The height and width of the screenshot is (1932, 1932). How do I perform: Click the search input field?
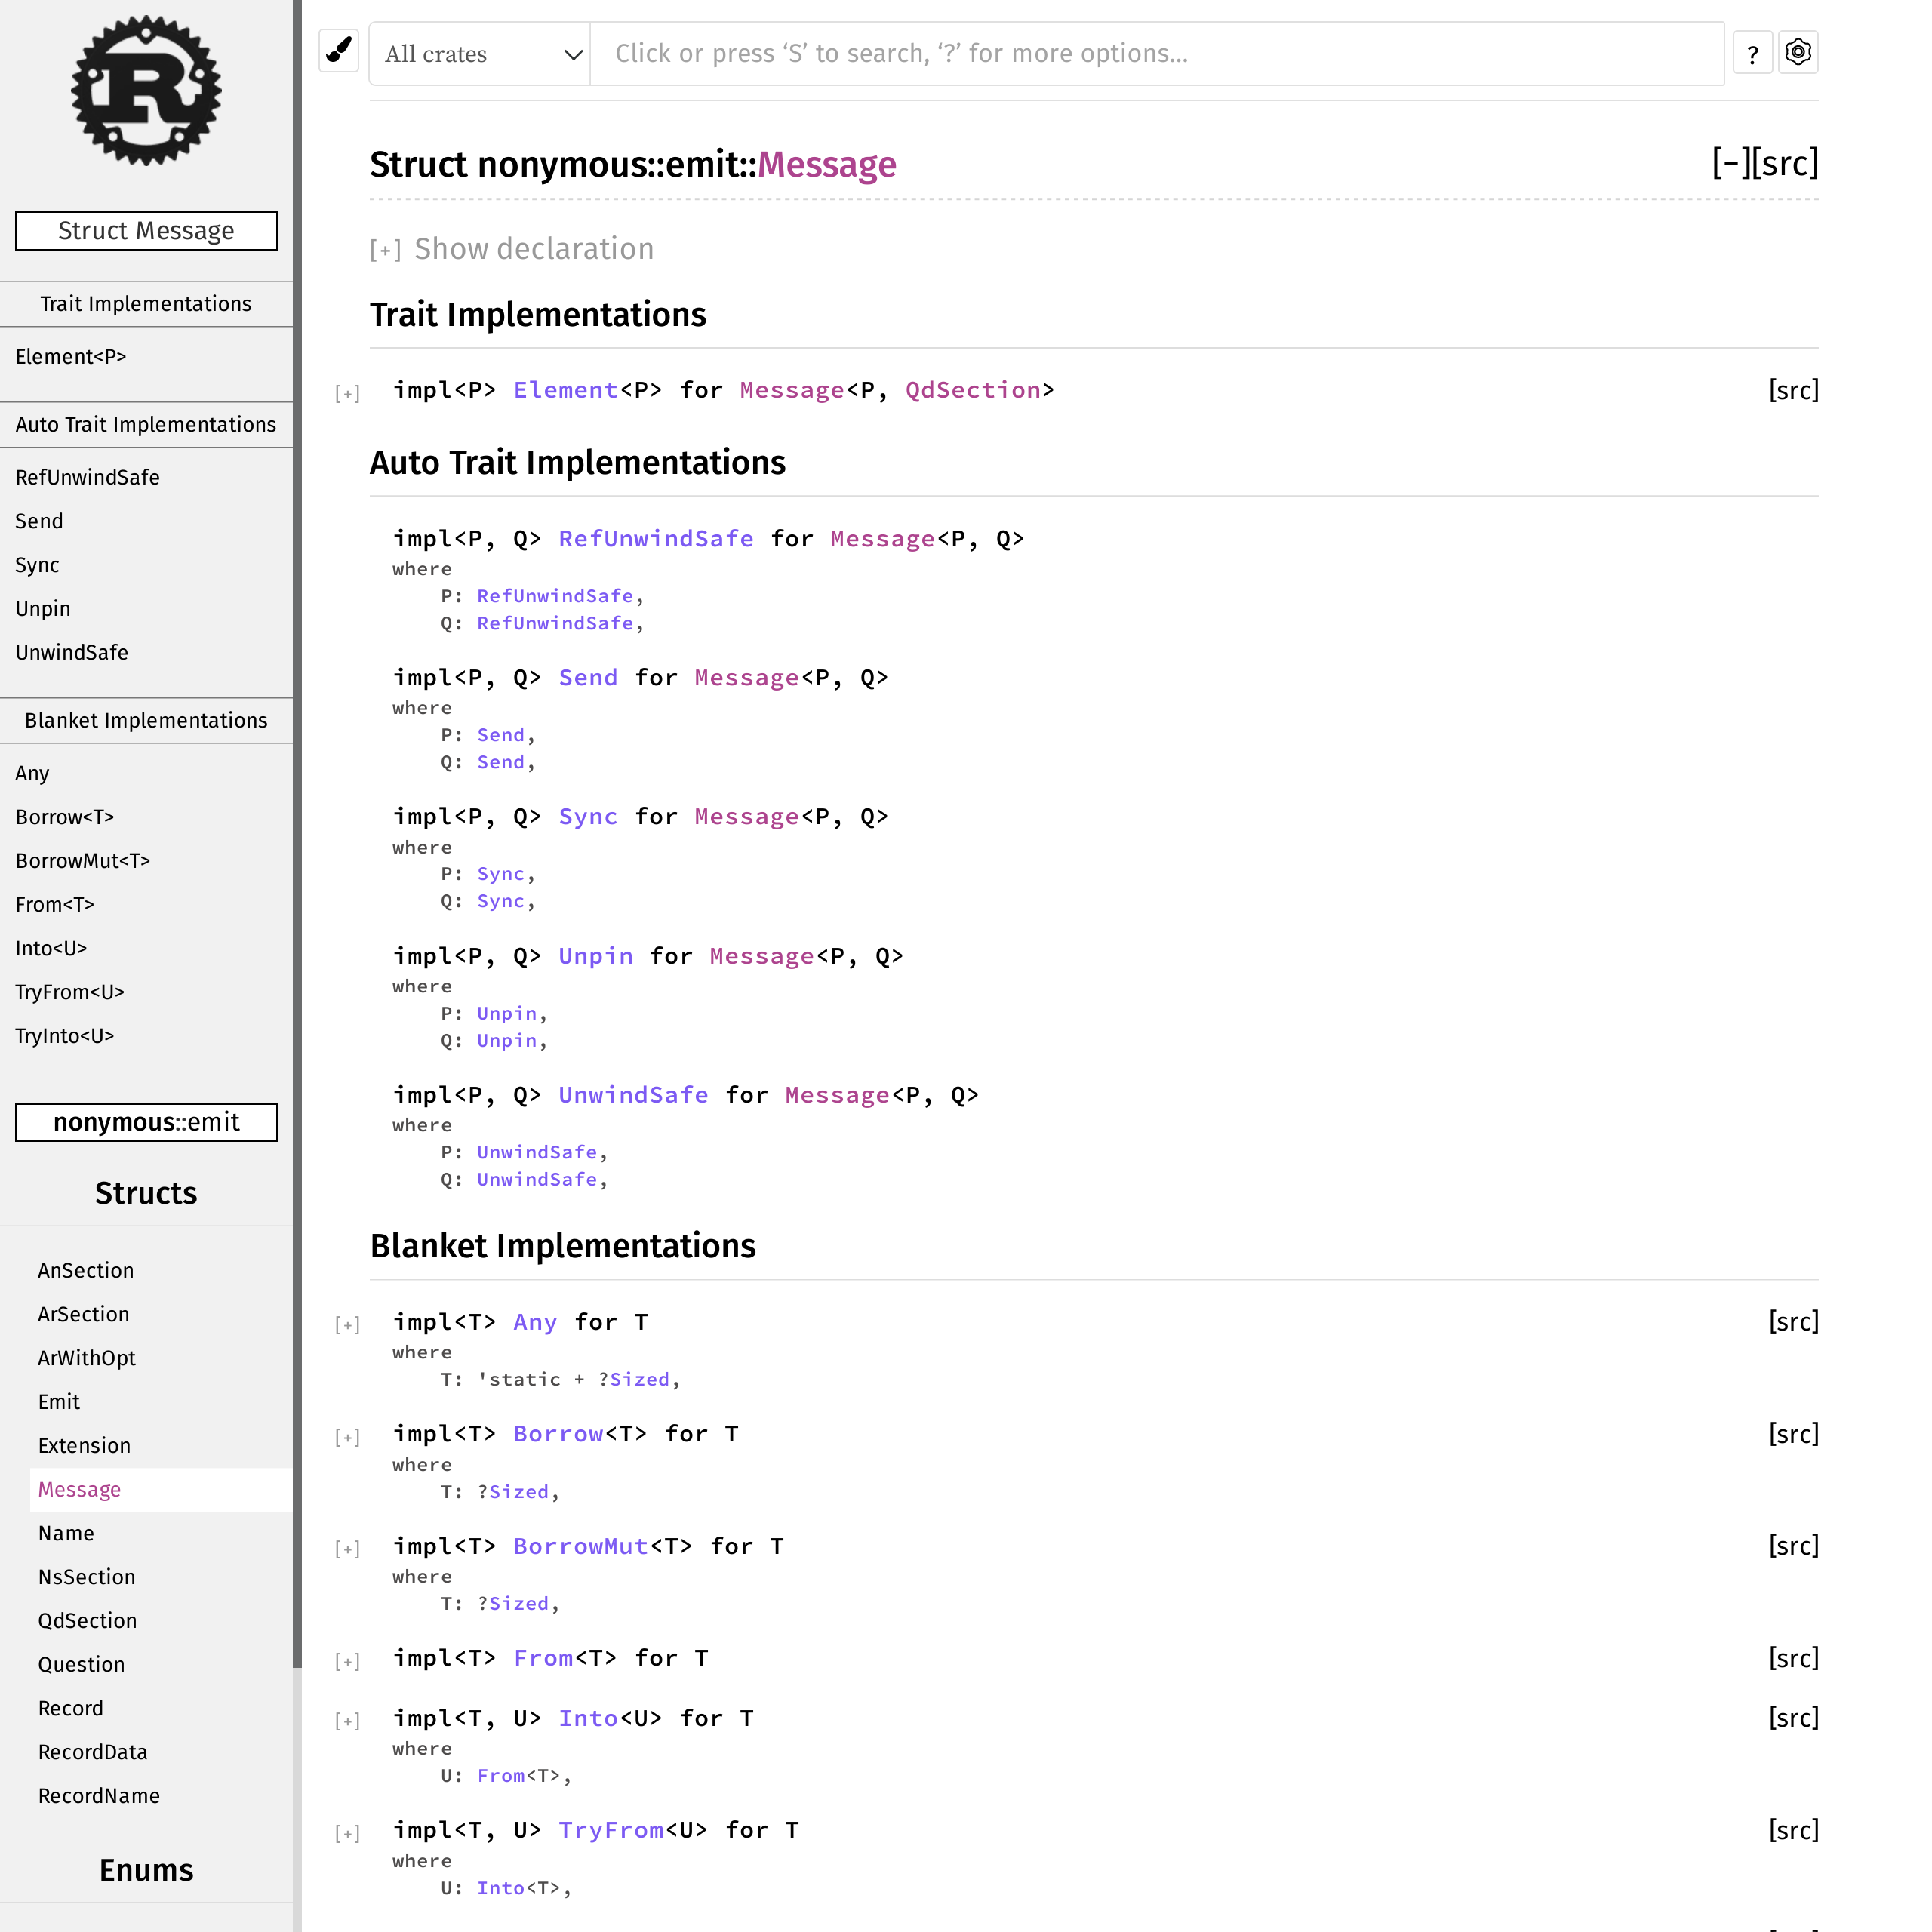[x=1156, y=54]
